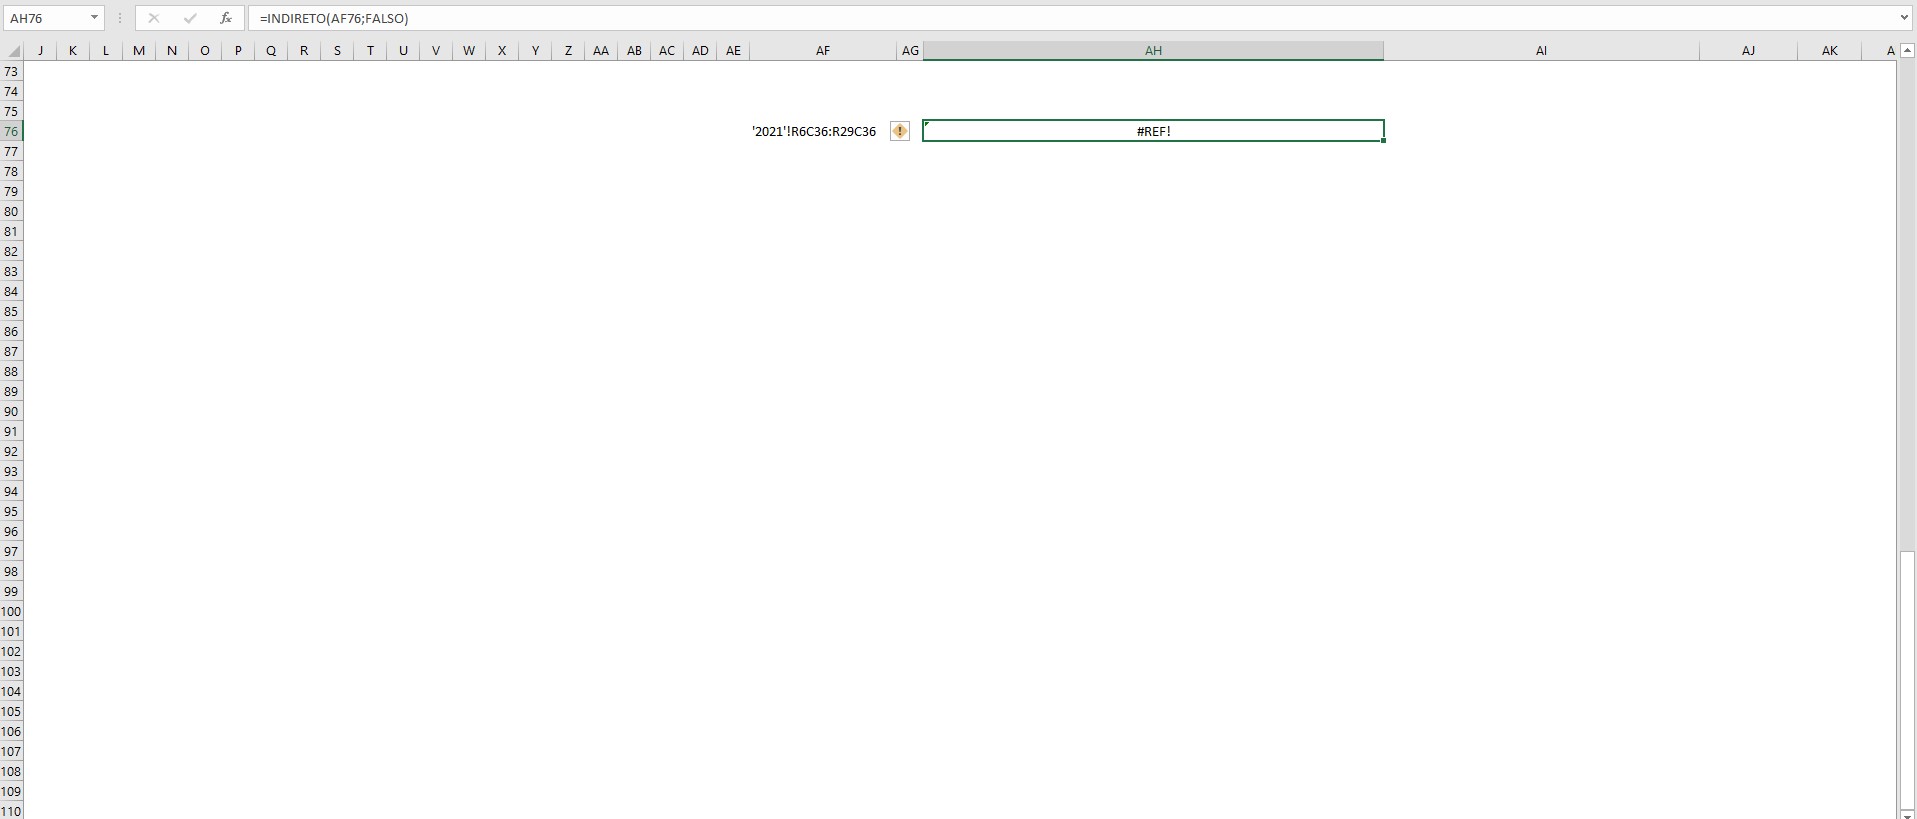Select row 92 header
Screen dimensions: 1917x819
[11, 451]
